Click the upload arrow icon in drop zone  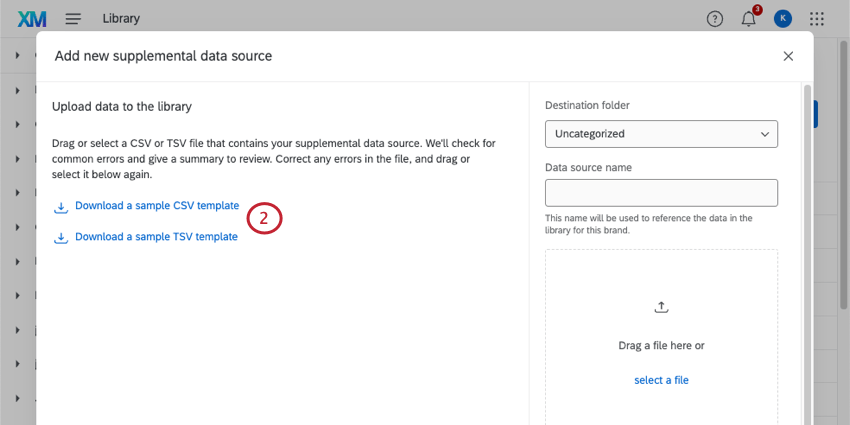pos(661,307)
